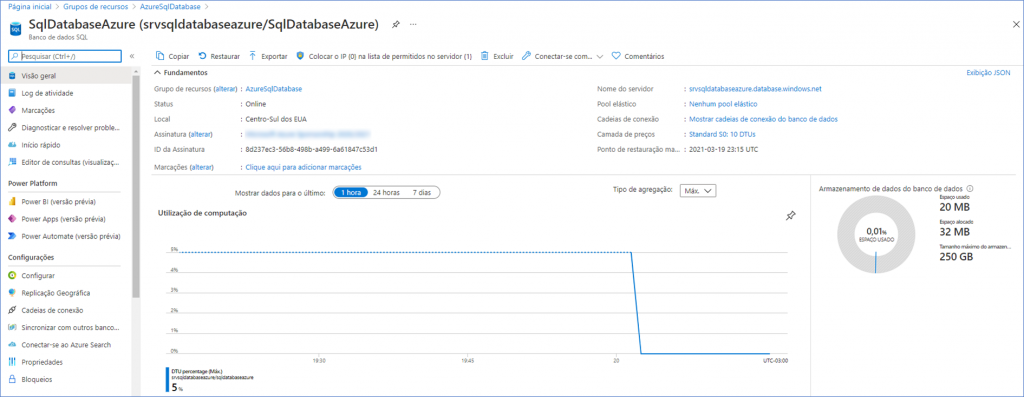The width and height of the screenshot is (1024, 397).
Task: Click the Pesquisar search field
Action: click(64, 56)
